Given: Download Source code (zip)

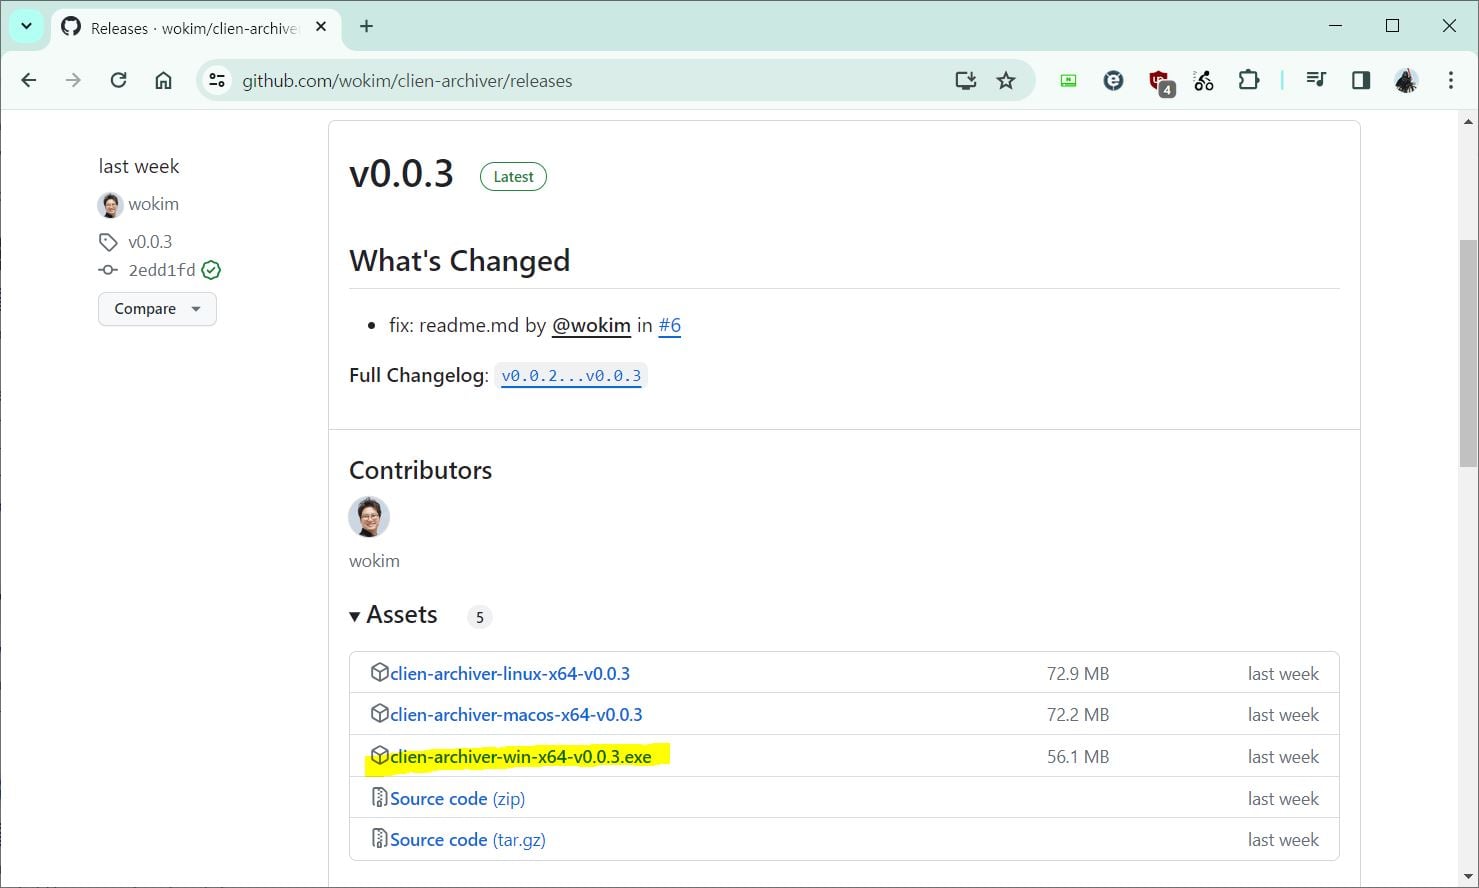Looking at the screenshot, I should (x=457, y=799).
